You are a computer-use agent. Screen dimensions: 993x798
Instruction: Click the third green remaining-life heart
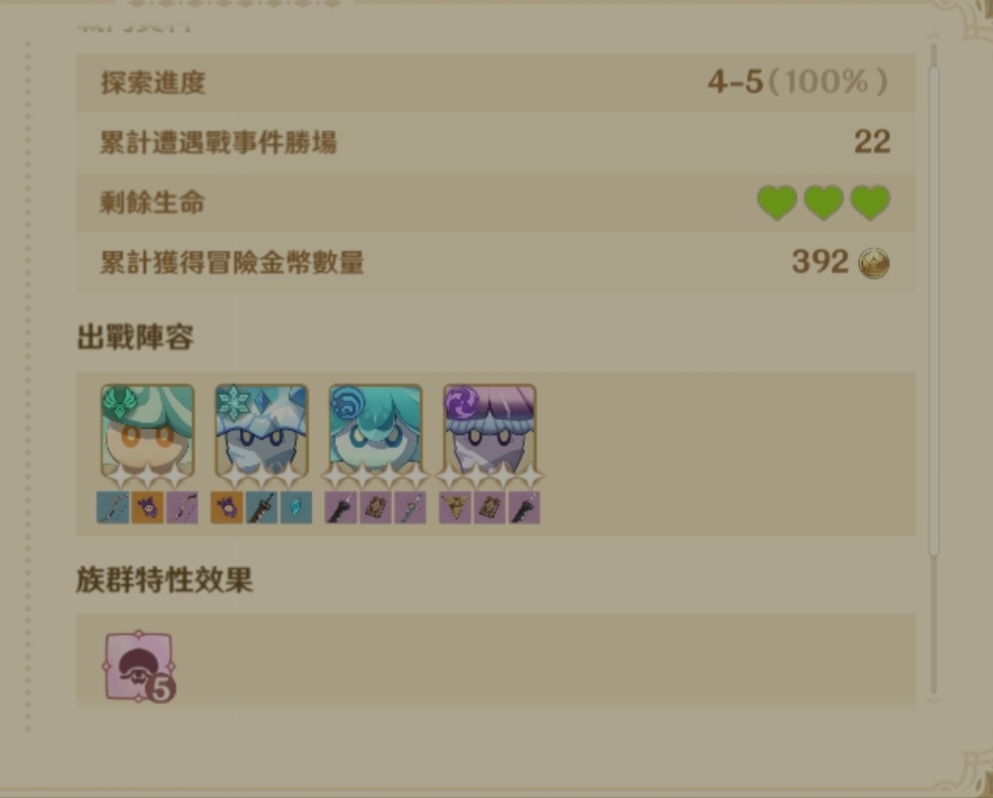pos(870,203)
